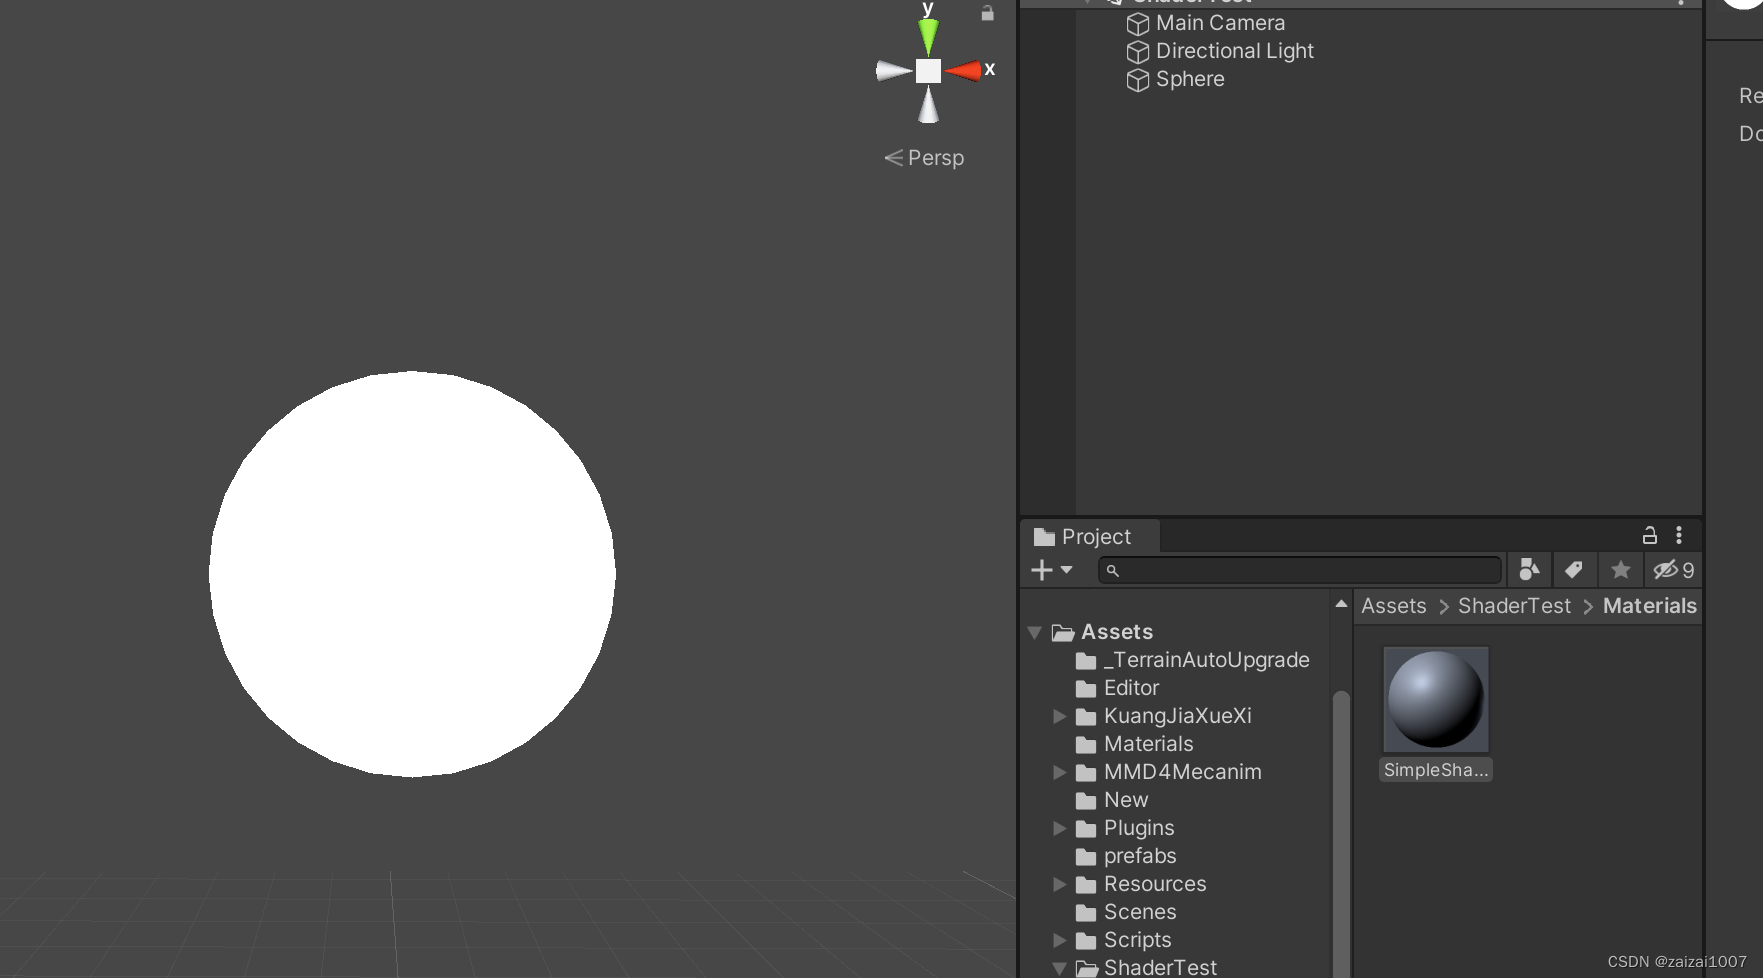1763x978 pixels.
Task: Click the Main Camera cube icon in the Hierarchy
Action: [x=1138, y=24]
